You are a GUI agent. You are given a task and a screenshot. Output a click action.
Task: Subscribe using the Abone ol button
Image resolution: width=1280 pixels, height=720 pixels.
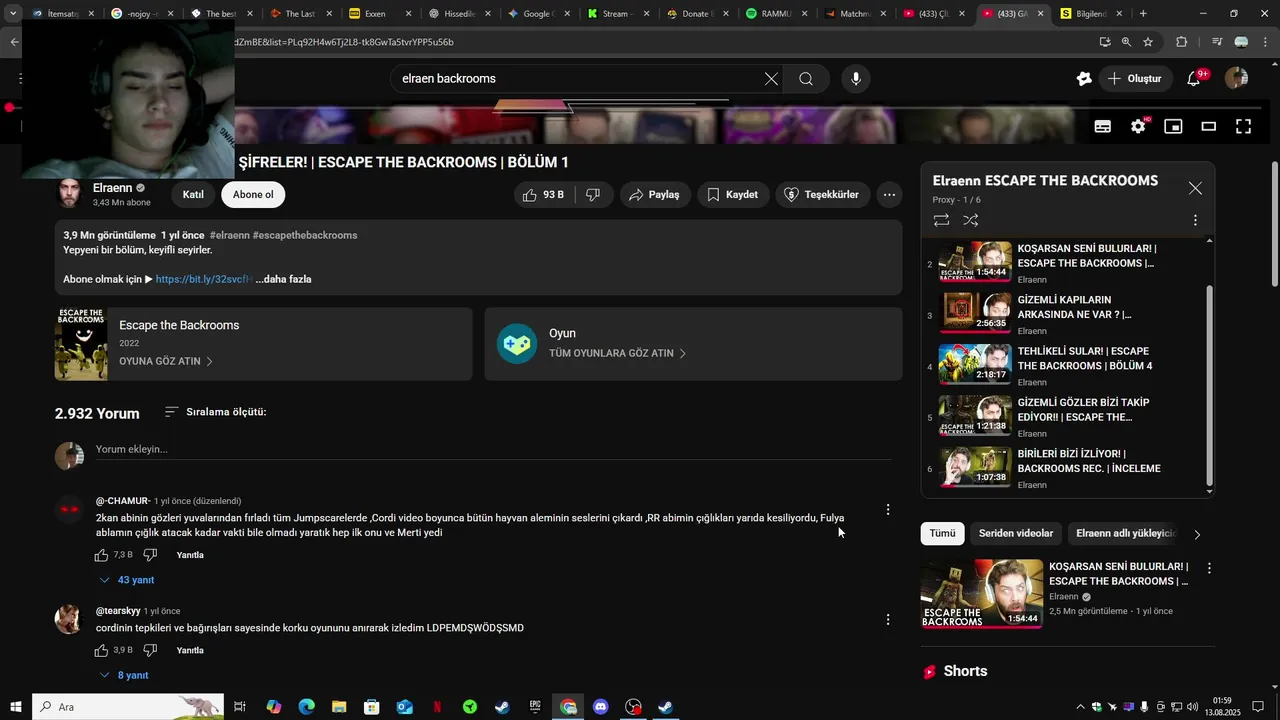tap(253, 195)
